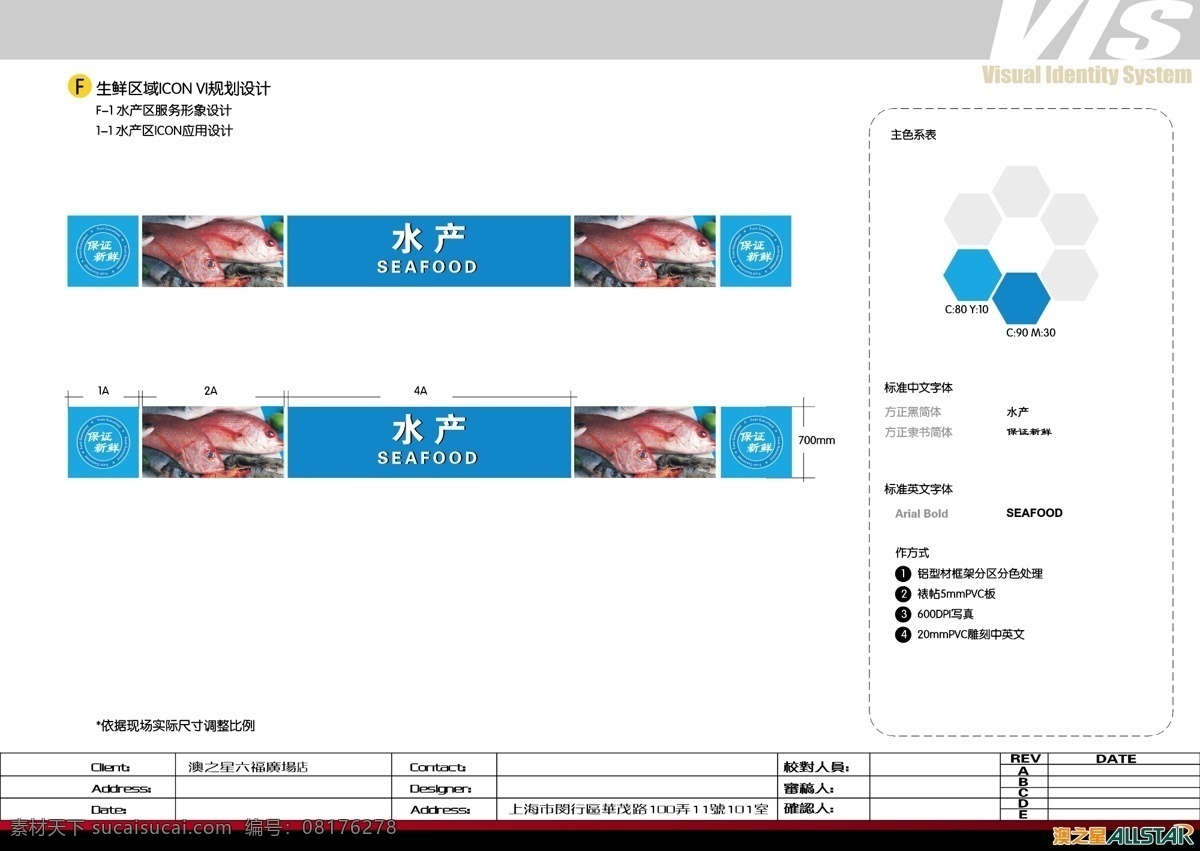Click the REV column header
This screenshot has height=851, width=1200.
(x=1025, y=759)
